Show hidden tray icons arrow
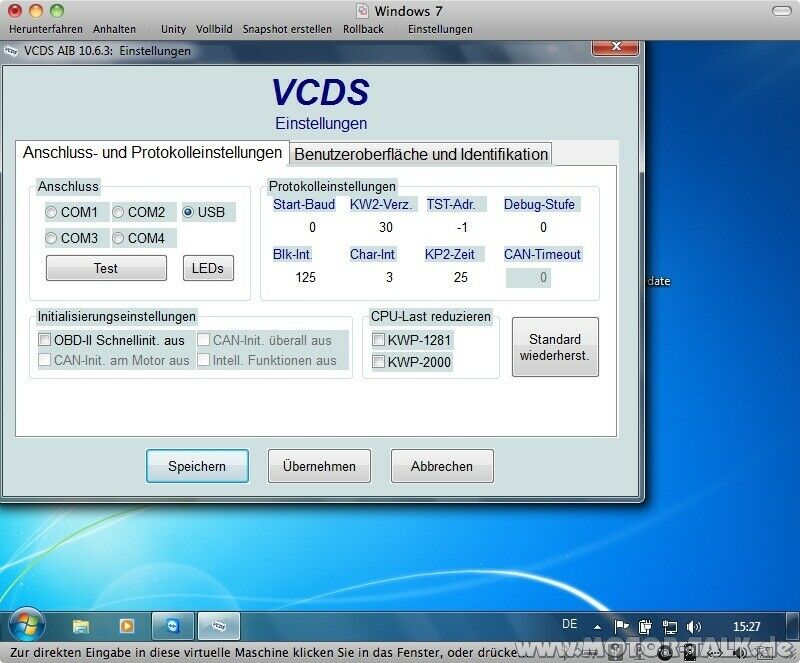The height and width of the screenshot is (663, 800). tap(597, 627)
